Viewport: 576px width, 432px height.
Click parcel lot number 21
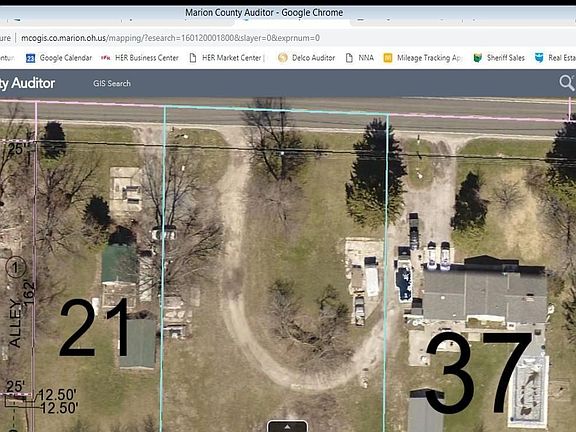click(x=94, y=328)
